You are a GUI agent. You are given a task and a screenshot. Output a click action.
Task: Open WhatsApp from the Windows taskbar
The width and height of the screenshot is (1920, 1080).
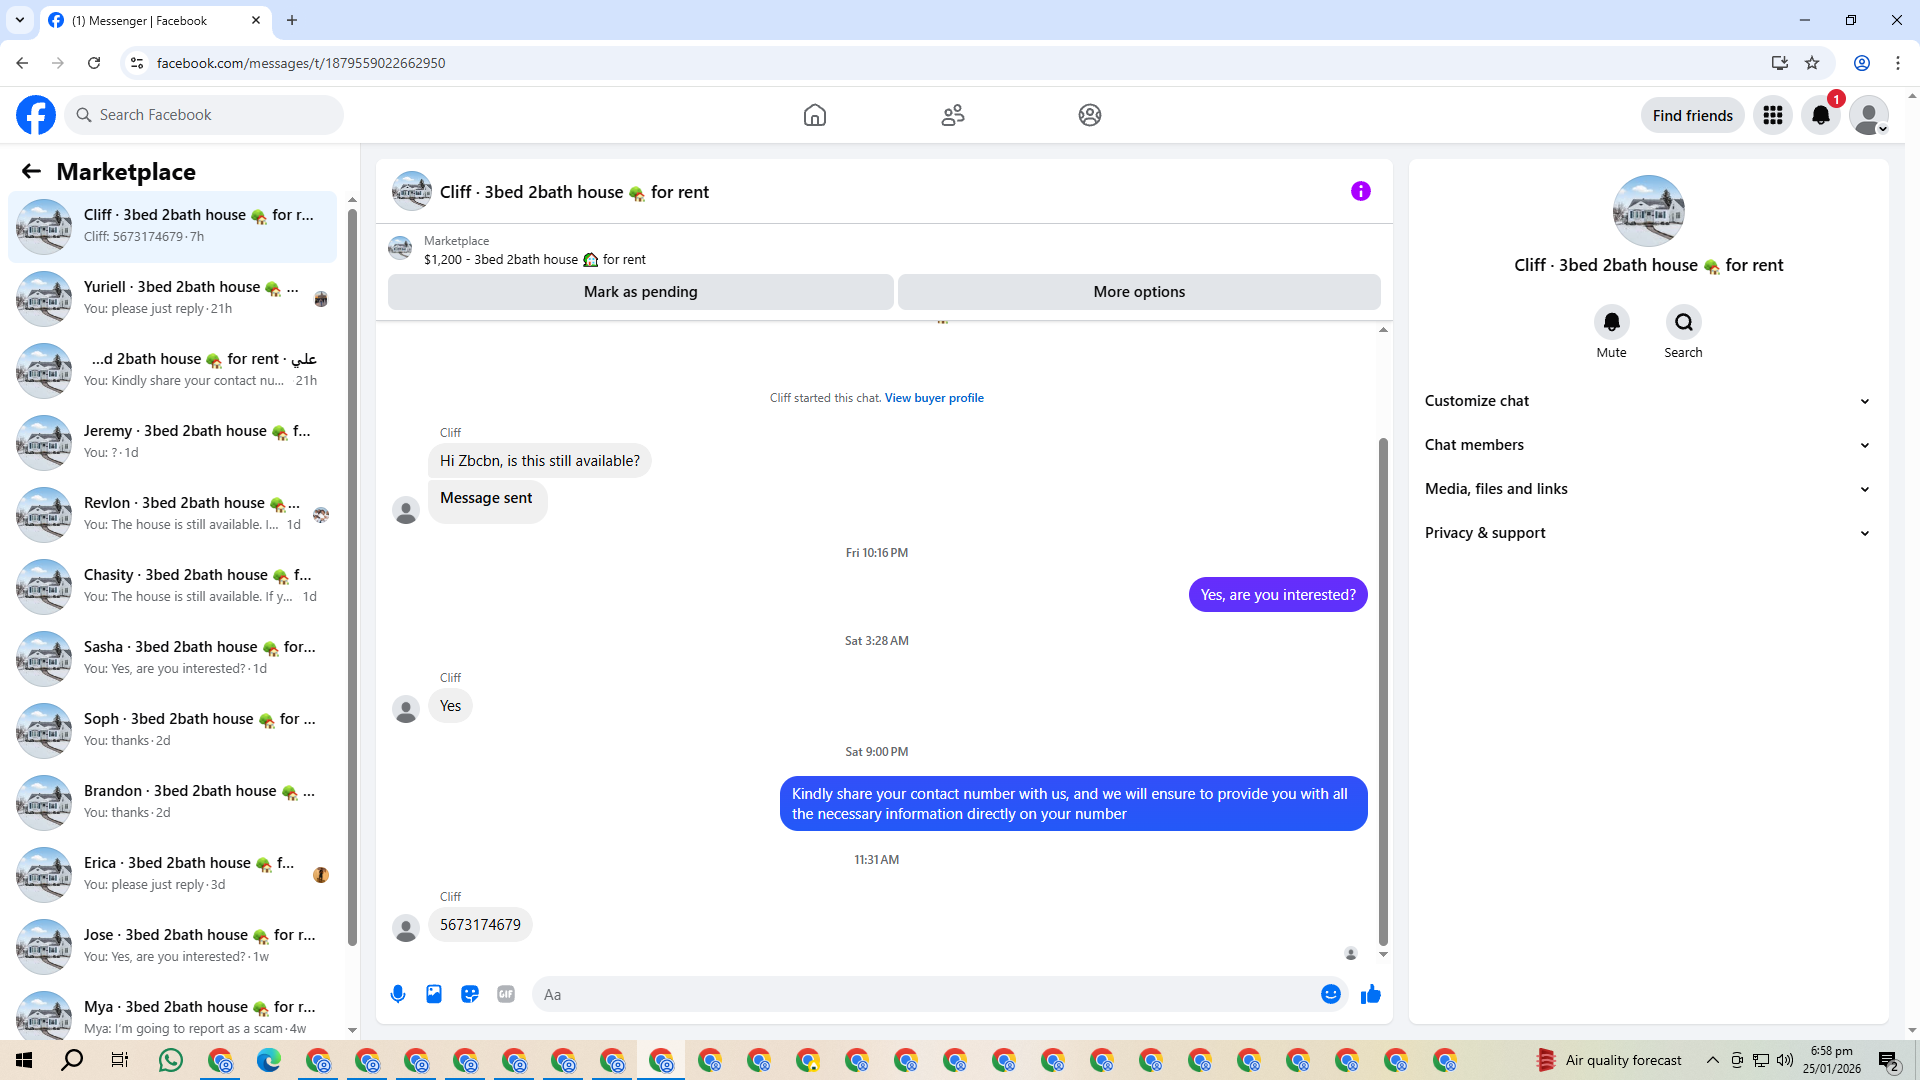171,1060
